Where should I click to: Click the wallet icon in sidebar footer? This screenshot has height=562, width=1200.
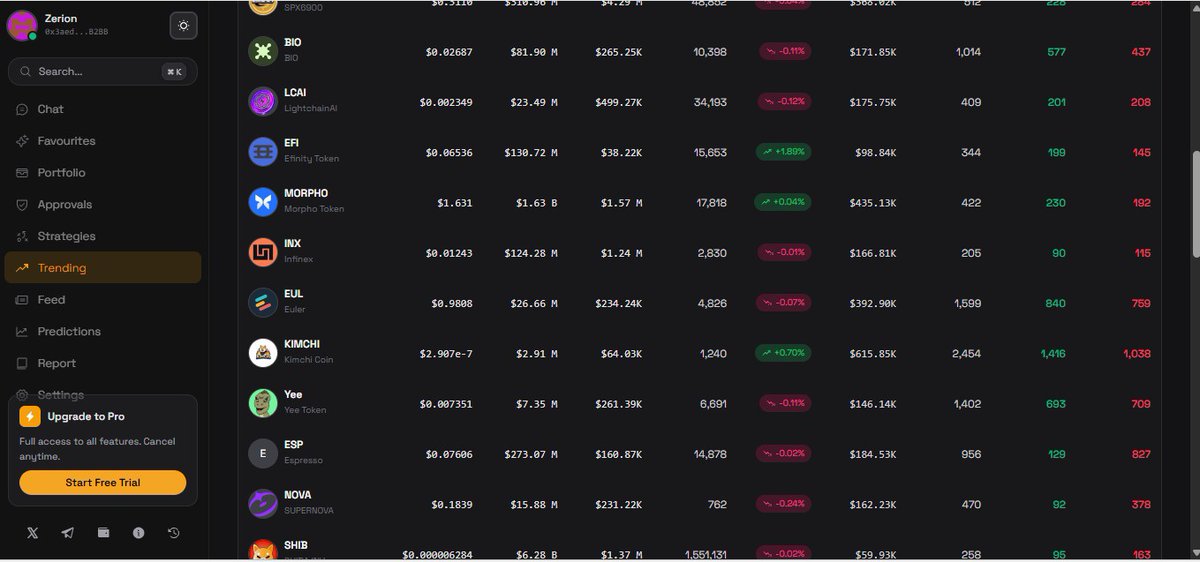point(103,533)
